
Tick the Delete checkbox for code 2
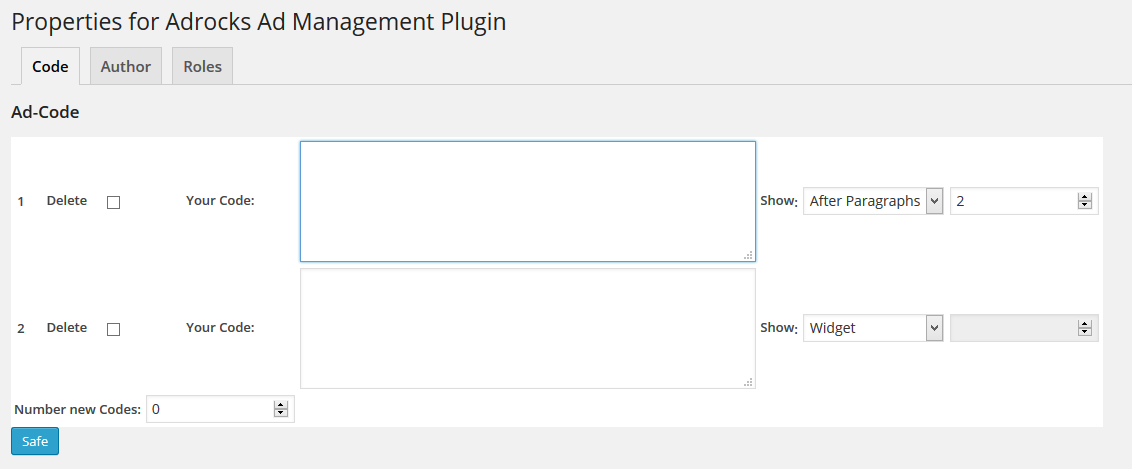tap(113, 329)
